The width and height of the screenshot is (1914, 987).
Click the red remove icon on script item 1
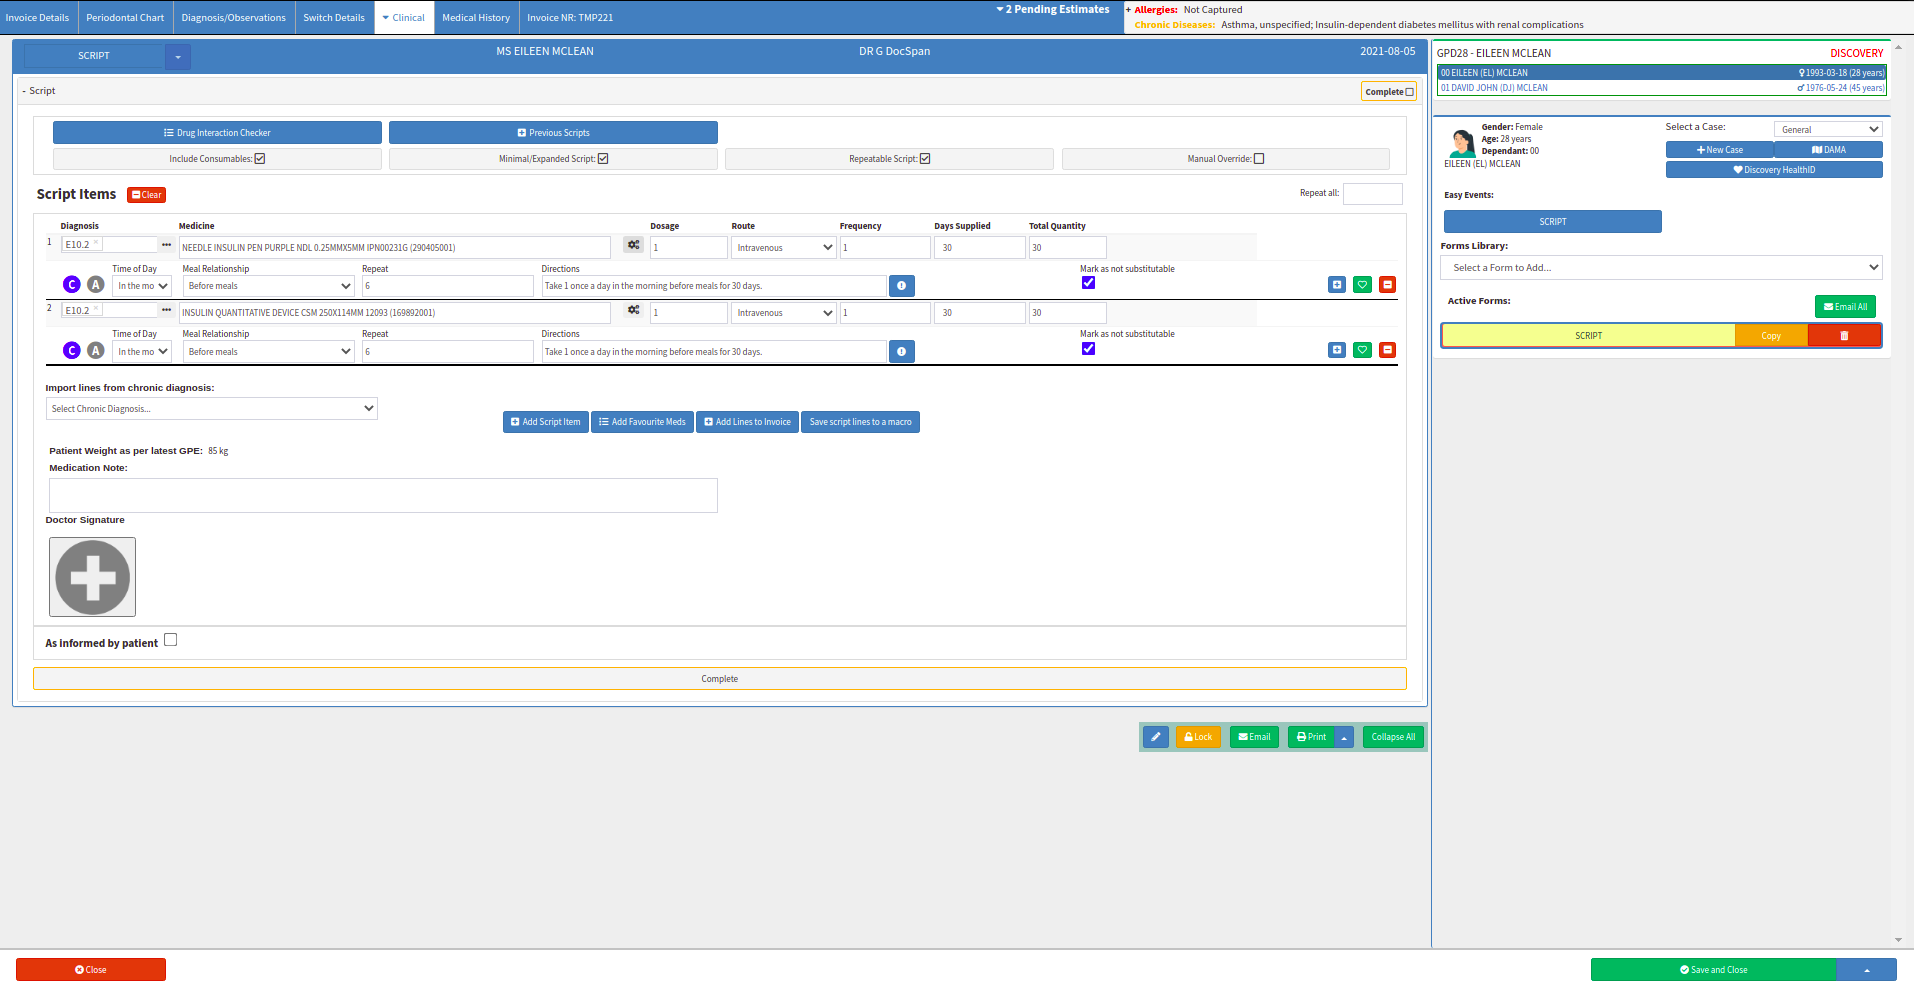tap(1387, 285)
